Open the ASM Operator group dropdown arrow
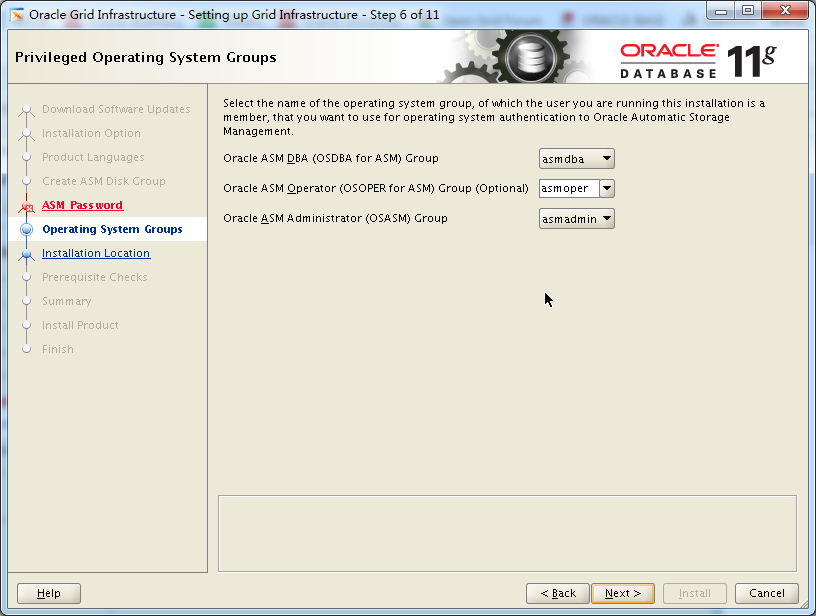The image size is (816, 616). [607, 188]
